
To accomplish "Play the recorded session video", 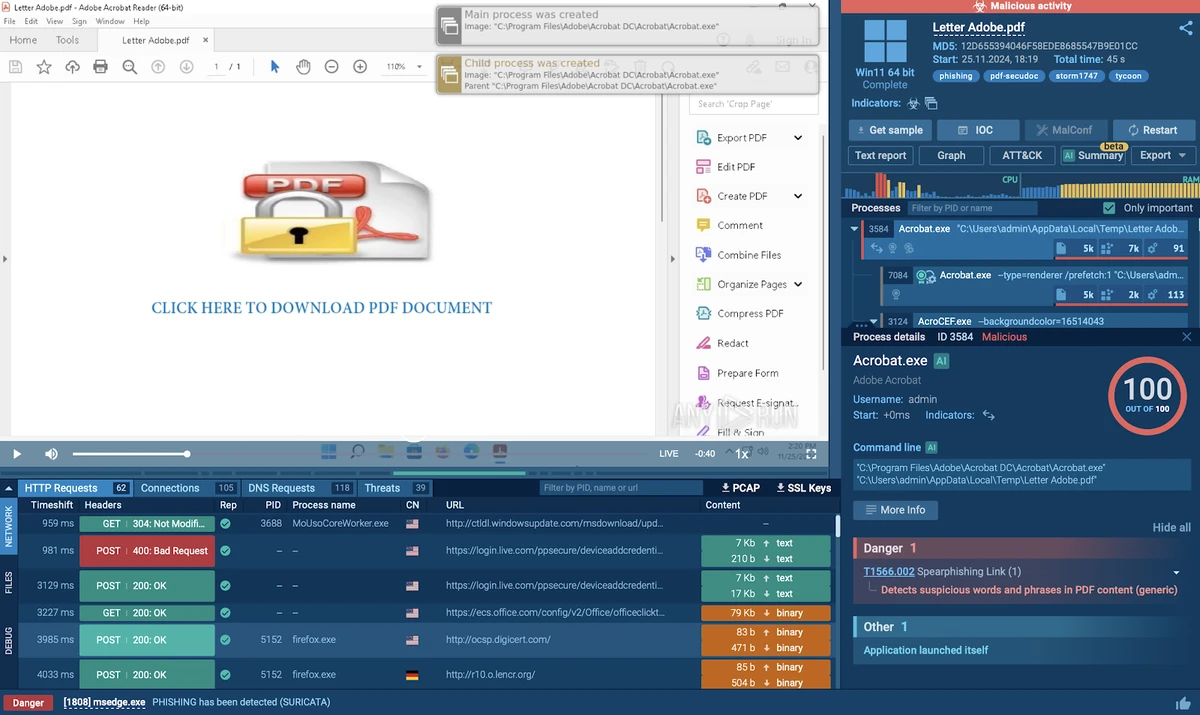I will [17, 454].
